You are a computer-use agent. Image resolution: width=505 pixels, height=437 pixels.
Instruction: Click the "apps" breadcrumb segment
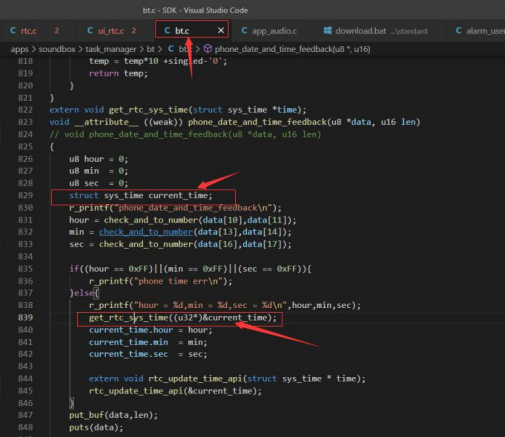[19, 49]
